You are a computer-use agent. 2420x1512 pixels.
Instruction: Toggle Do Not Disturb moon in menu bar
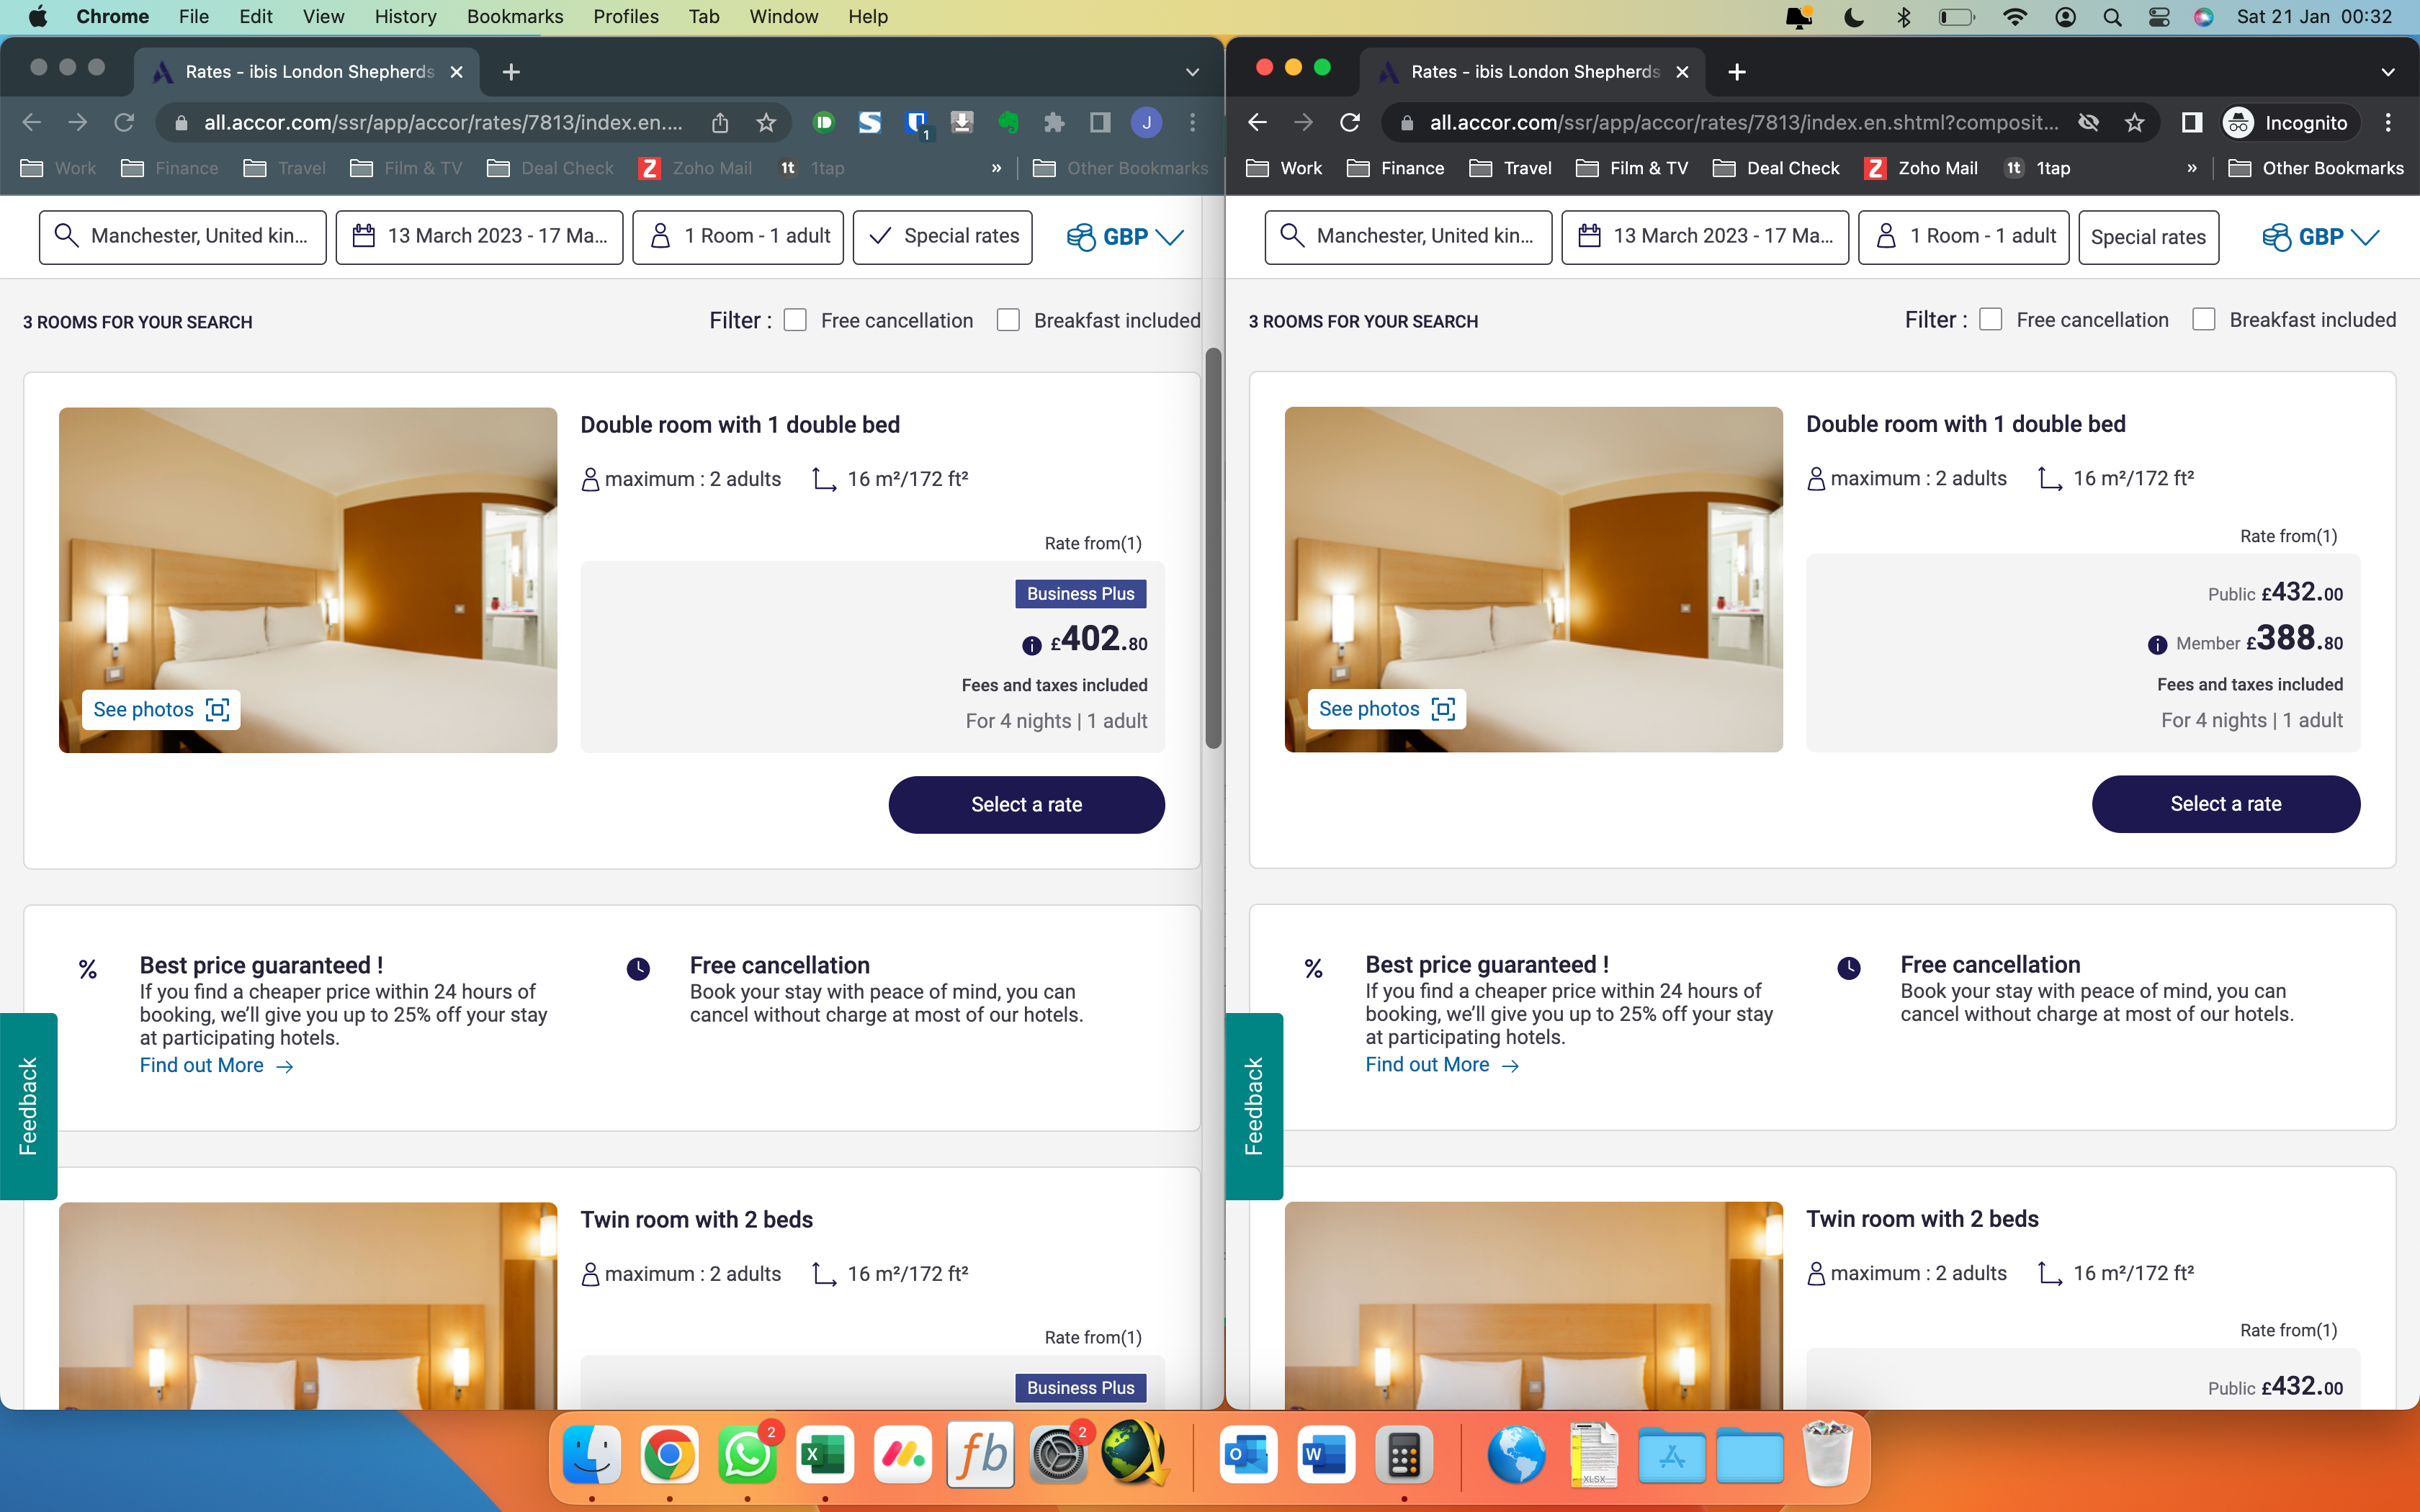pyautogui.click(x=1853, y=17)
